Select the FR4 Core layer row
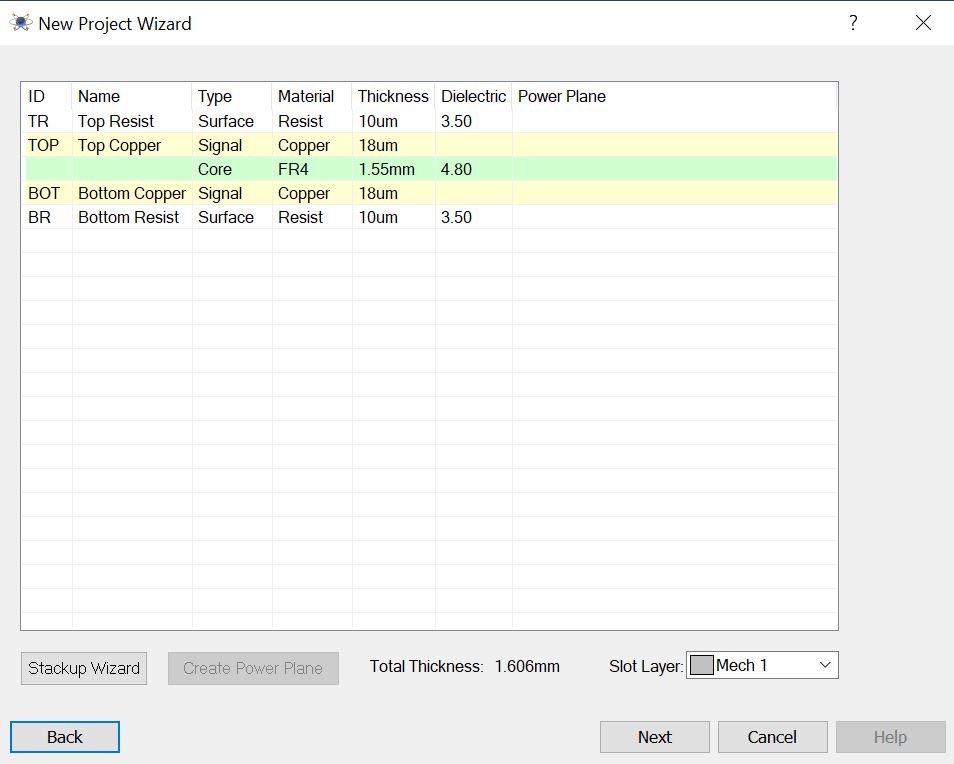Screen dimensions: 954x764 click(293, 169)
